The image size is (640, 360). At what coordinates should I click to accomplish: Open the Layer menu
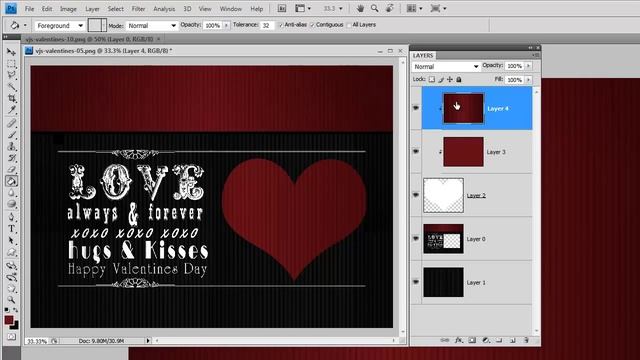pos(92,9)
